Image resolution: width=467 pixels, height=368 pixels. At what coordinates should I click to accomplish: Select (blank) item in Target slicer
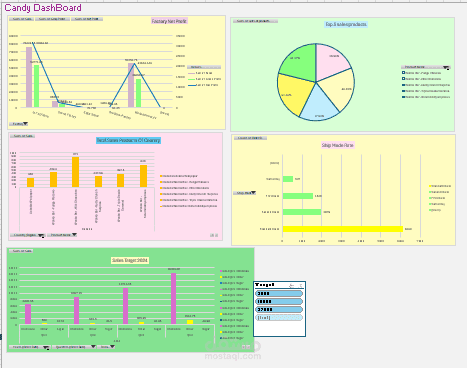click(279, 318)
